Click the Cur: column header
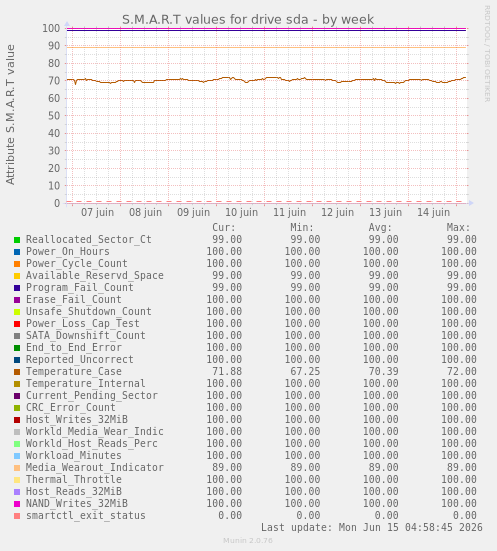Screen dimensions: 497x551 point(224,227)
